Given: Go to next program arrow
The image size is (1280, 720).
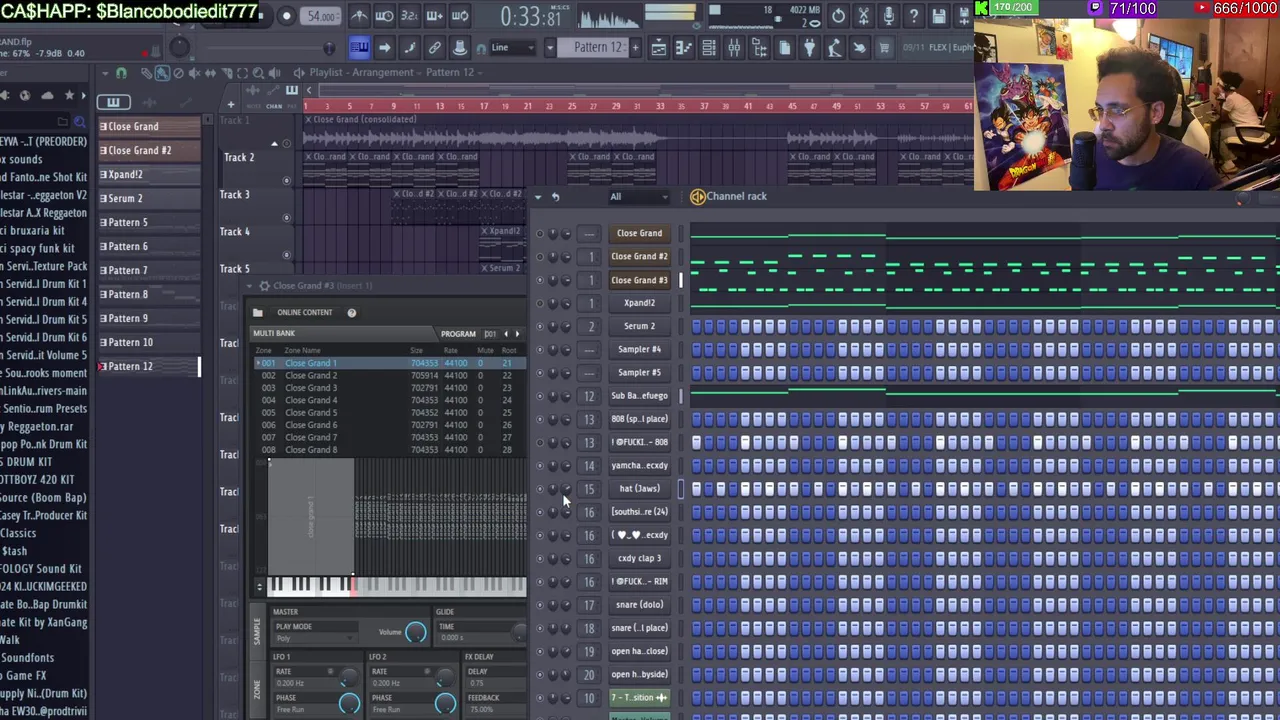Looking at the screenshot, I should [x=517, y=334].
